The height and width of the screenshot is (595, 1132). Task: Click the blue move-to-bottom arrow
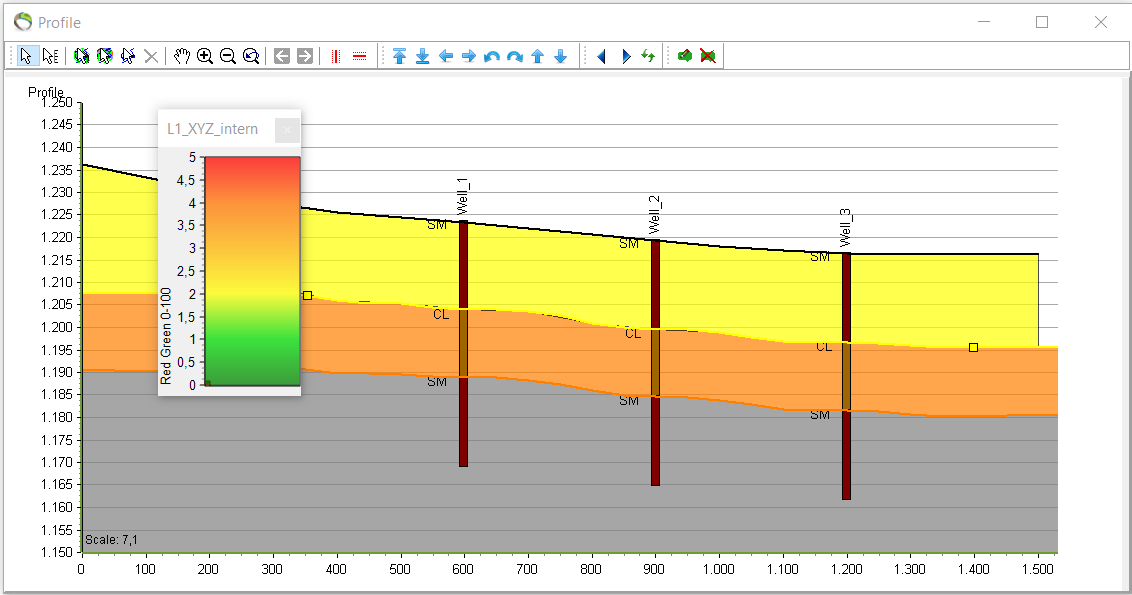422,56
